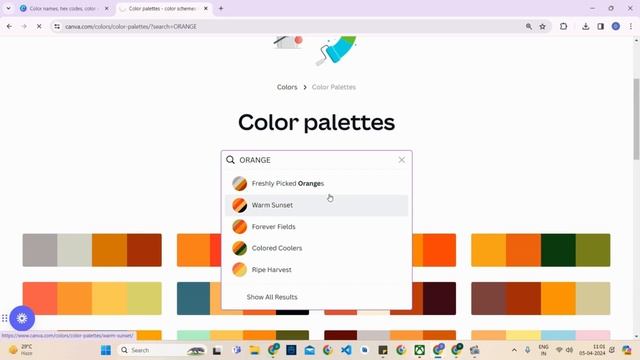Open the brown, rust, orange, beige palette
The image size is (640, 360).
(541, 298)
